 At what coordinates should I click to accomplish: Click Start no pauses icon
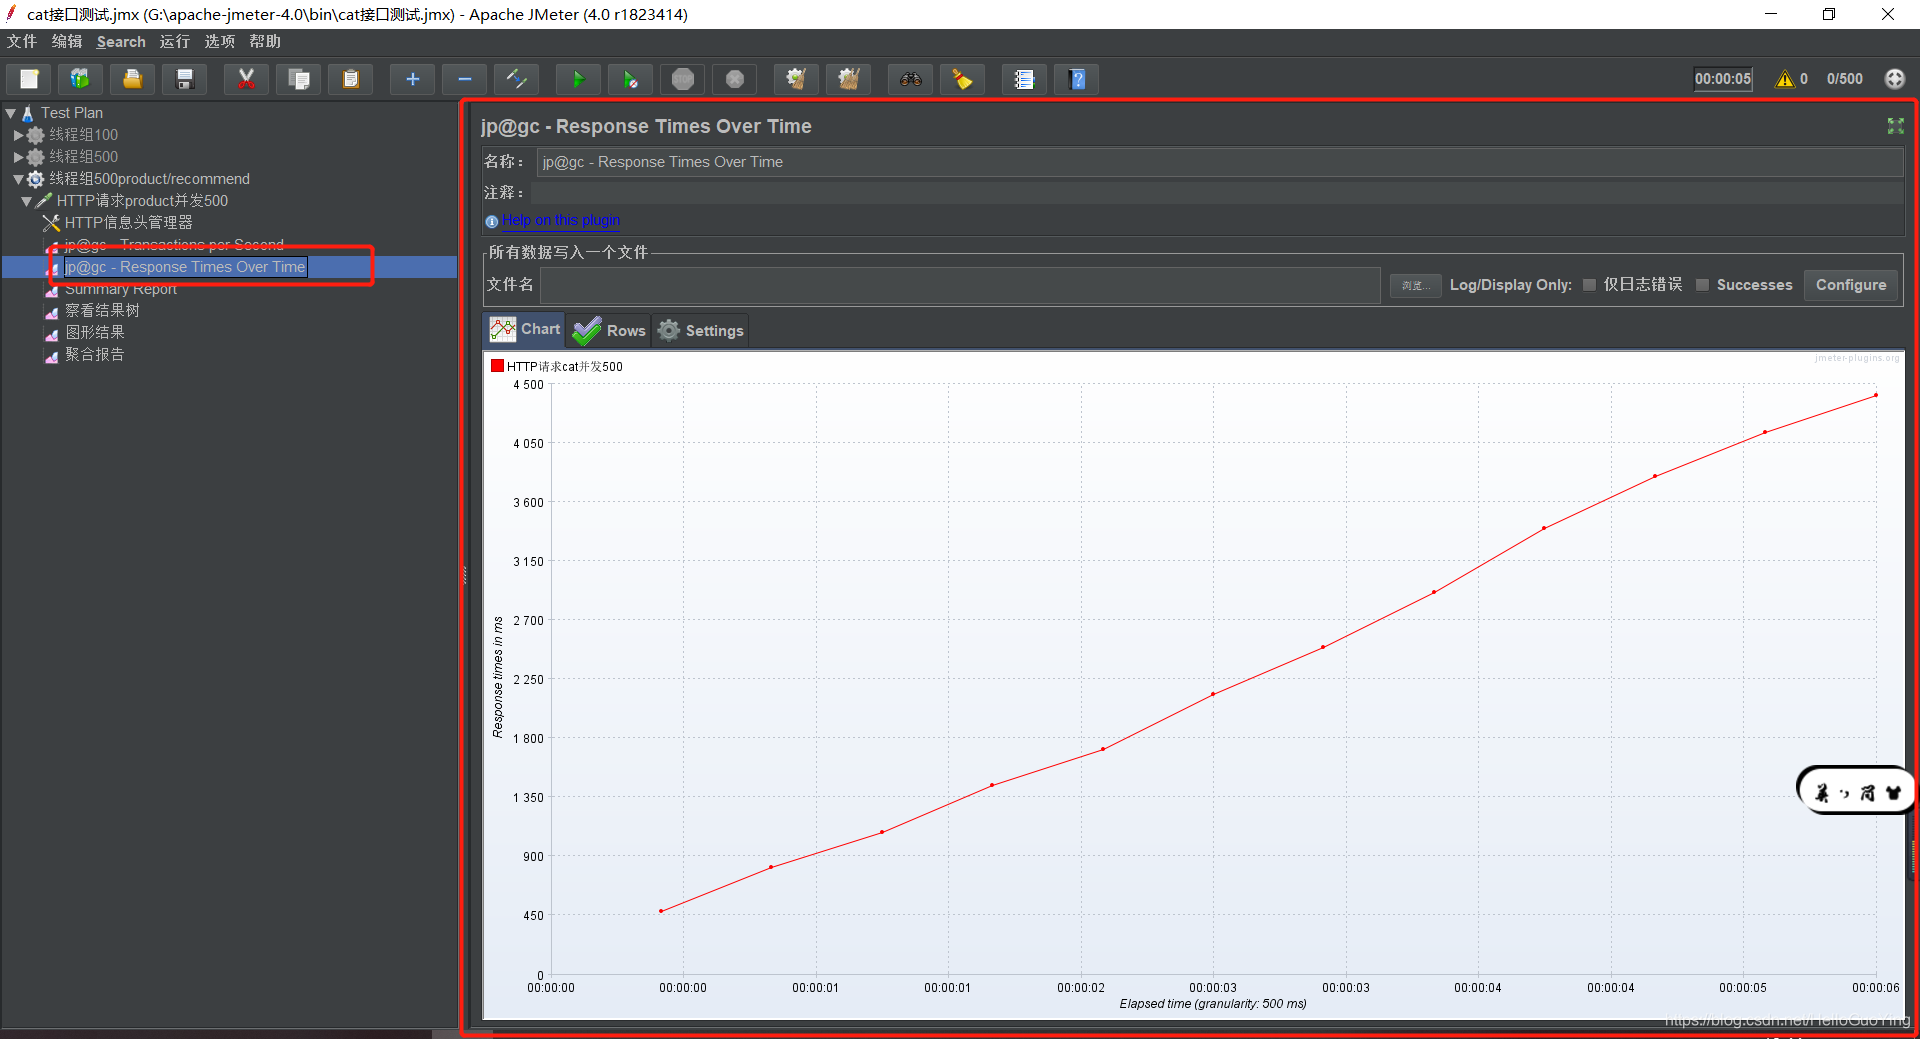pyautogui.click(x=630, y=79)
